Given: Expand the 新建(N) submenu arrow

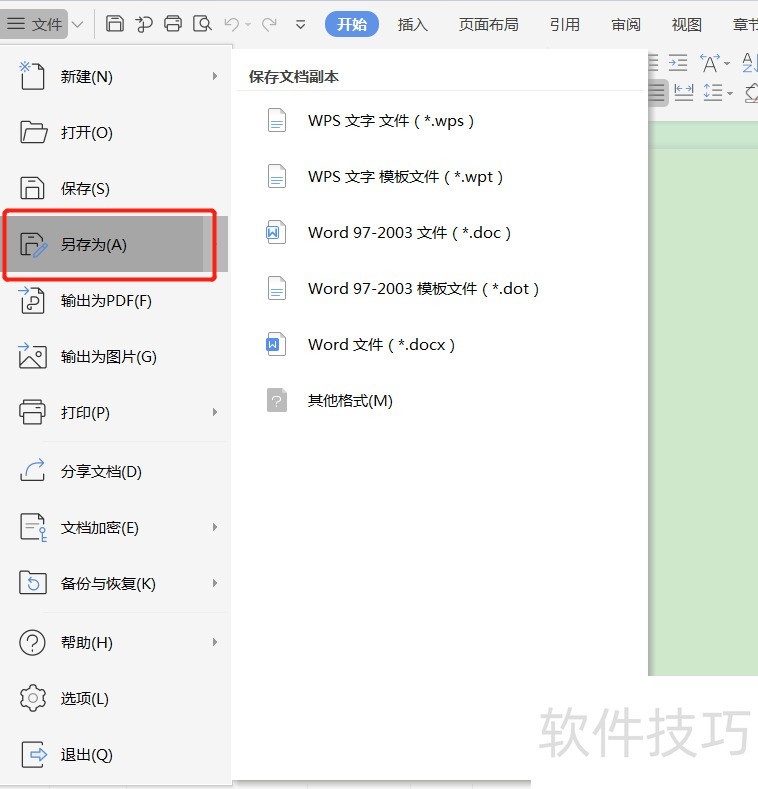Looking at the screenshot, I should pos(215,76).
